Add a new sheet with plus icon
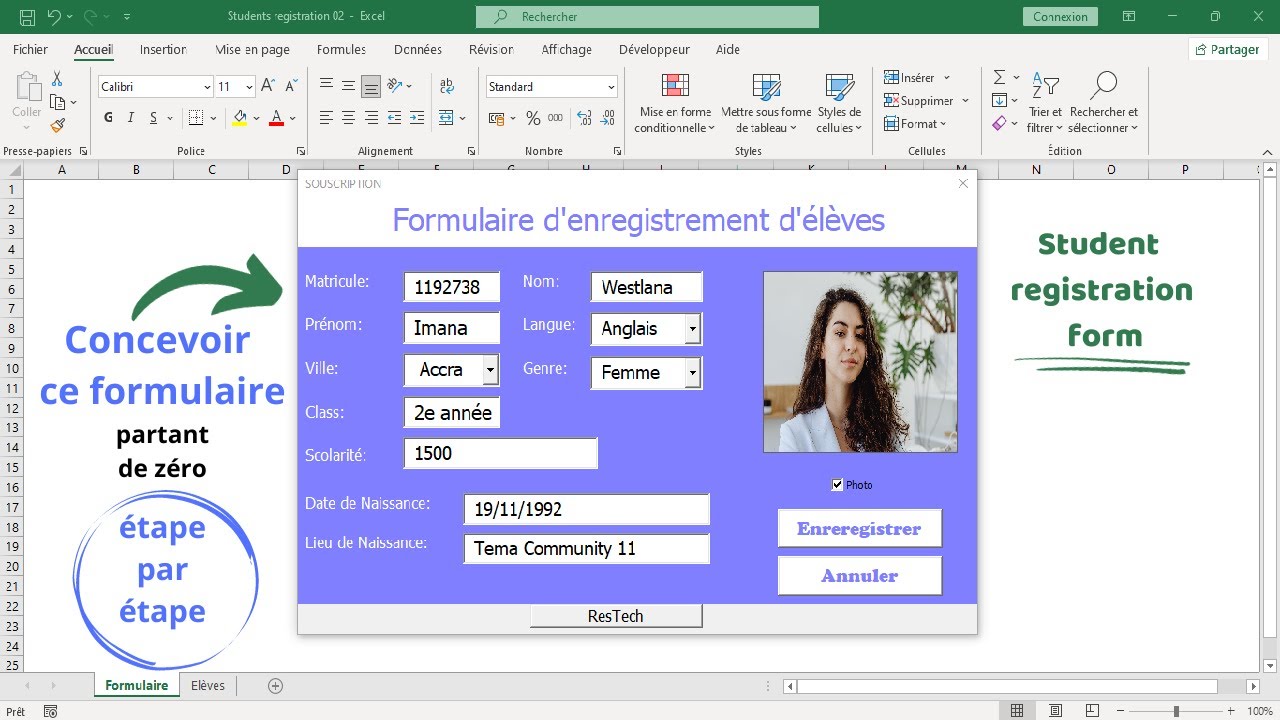This screenshot has width=1280, height=720. click(x=276, y=686)
